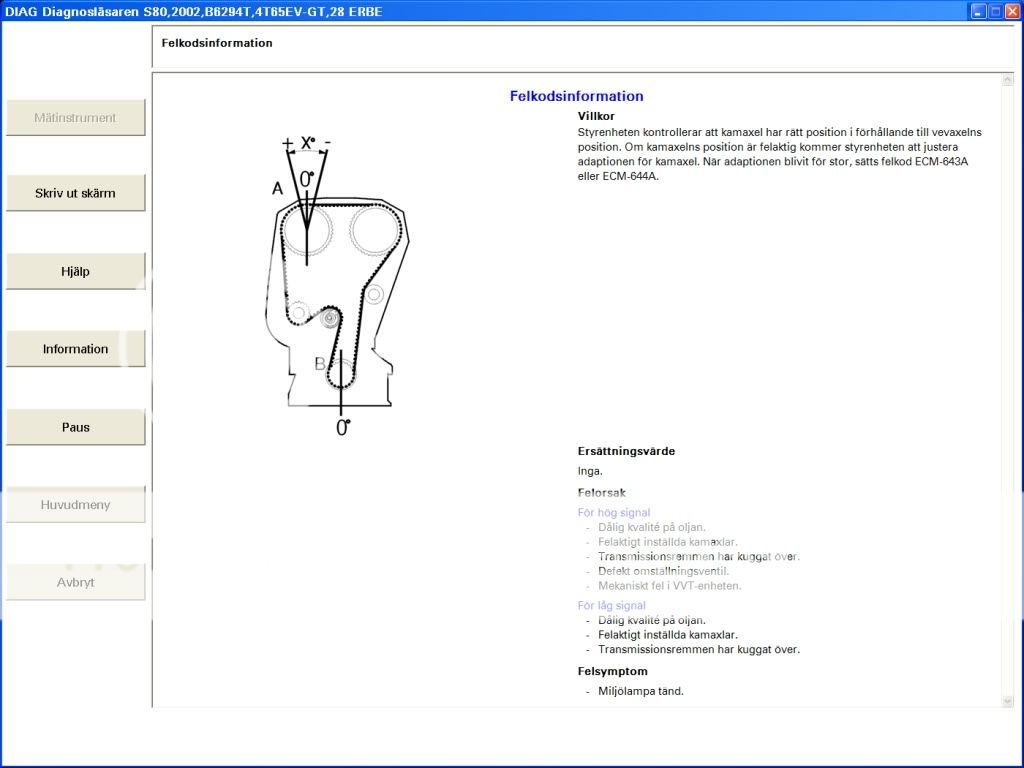Return to Huvudmeny
This screenshot has width=1024, height=768.
point(75,505)
